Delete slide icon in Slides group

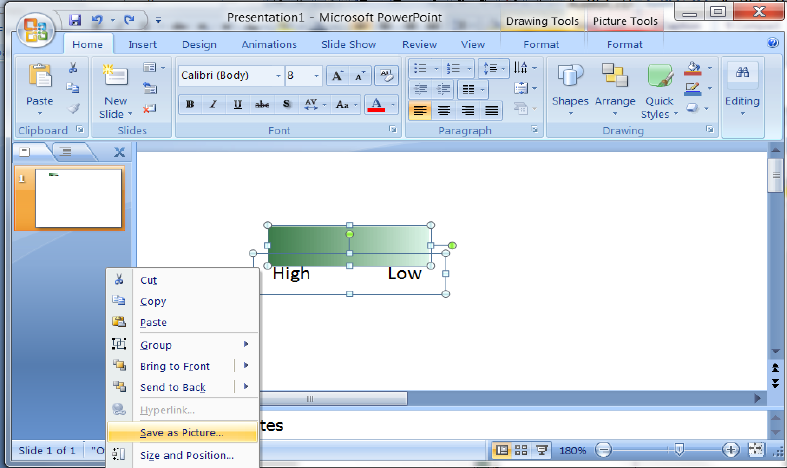click(150, 108)
